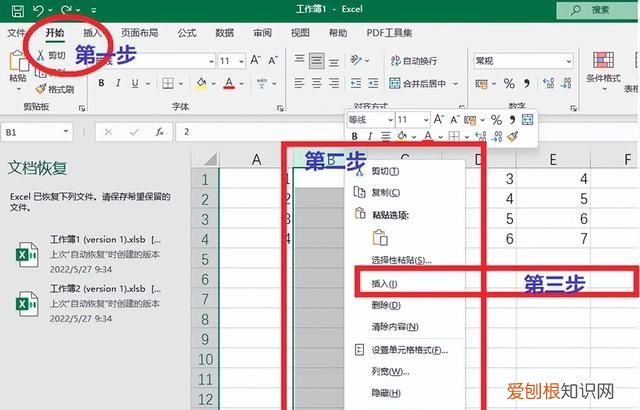This screenshot has height=410, width=640.
Task: Click the ribbon red font color A
Action: coord(229,83)
